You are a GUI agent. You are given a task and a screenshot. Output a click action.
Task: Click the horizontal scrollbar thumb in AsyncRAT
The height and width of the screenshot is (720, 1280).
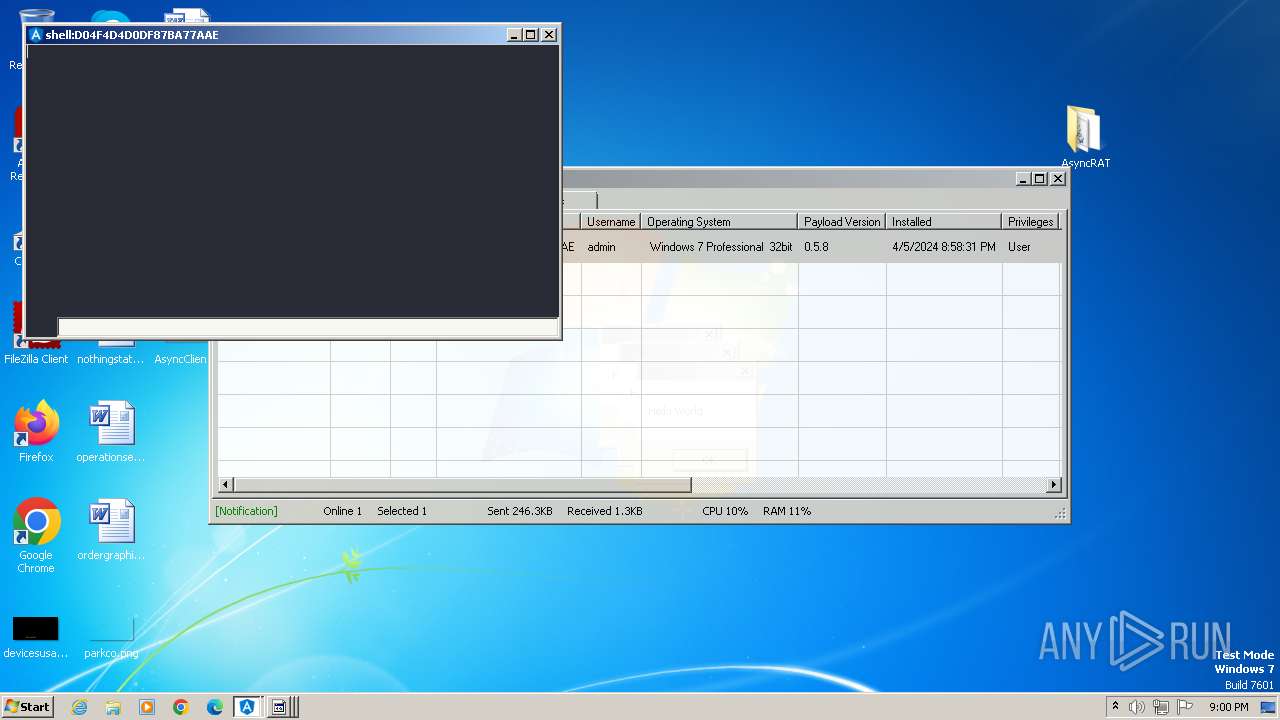coord(462,485)
